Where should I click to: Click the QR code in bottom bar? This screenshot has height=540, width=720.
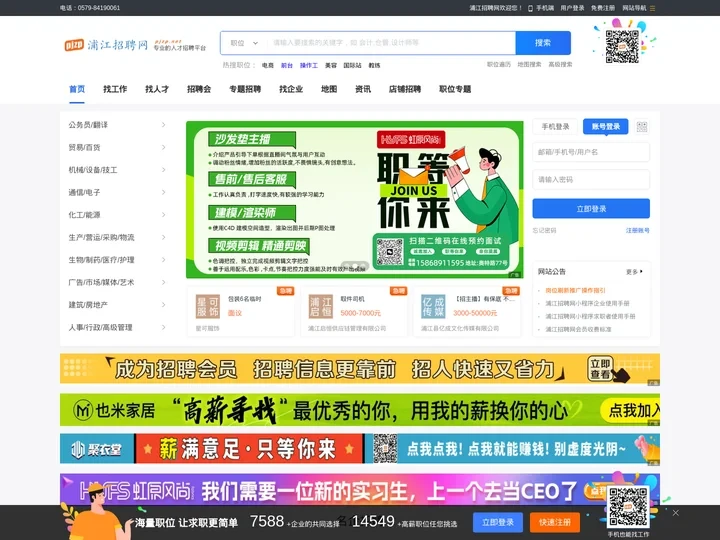628,506
